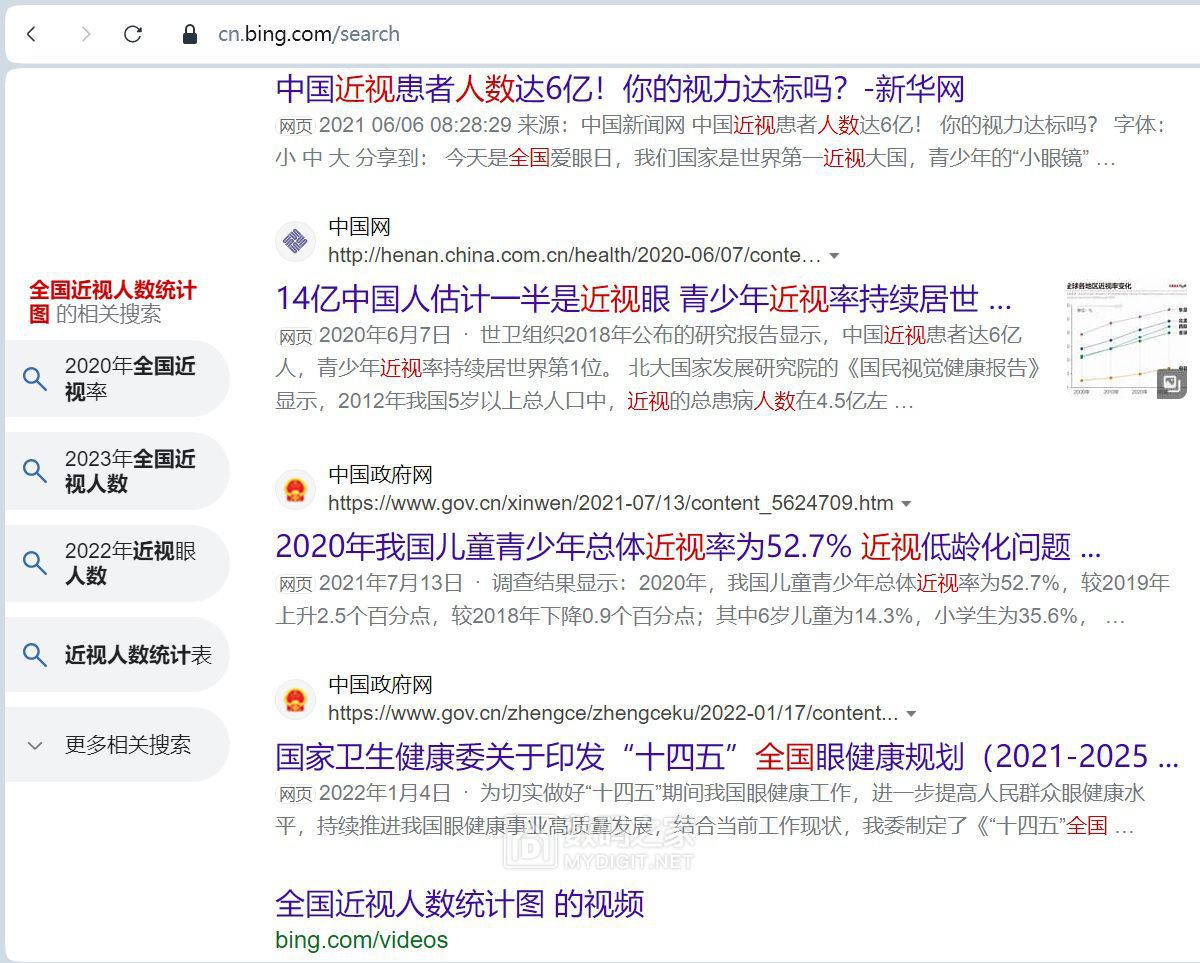Select related search 2023年全国近视人数

pyautogui.click(x=118, y=471)
